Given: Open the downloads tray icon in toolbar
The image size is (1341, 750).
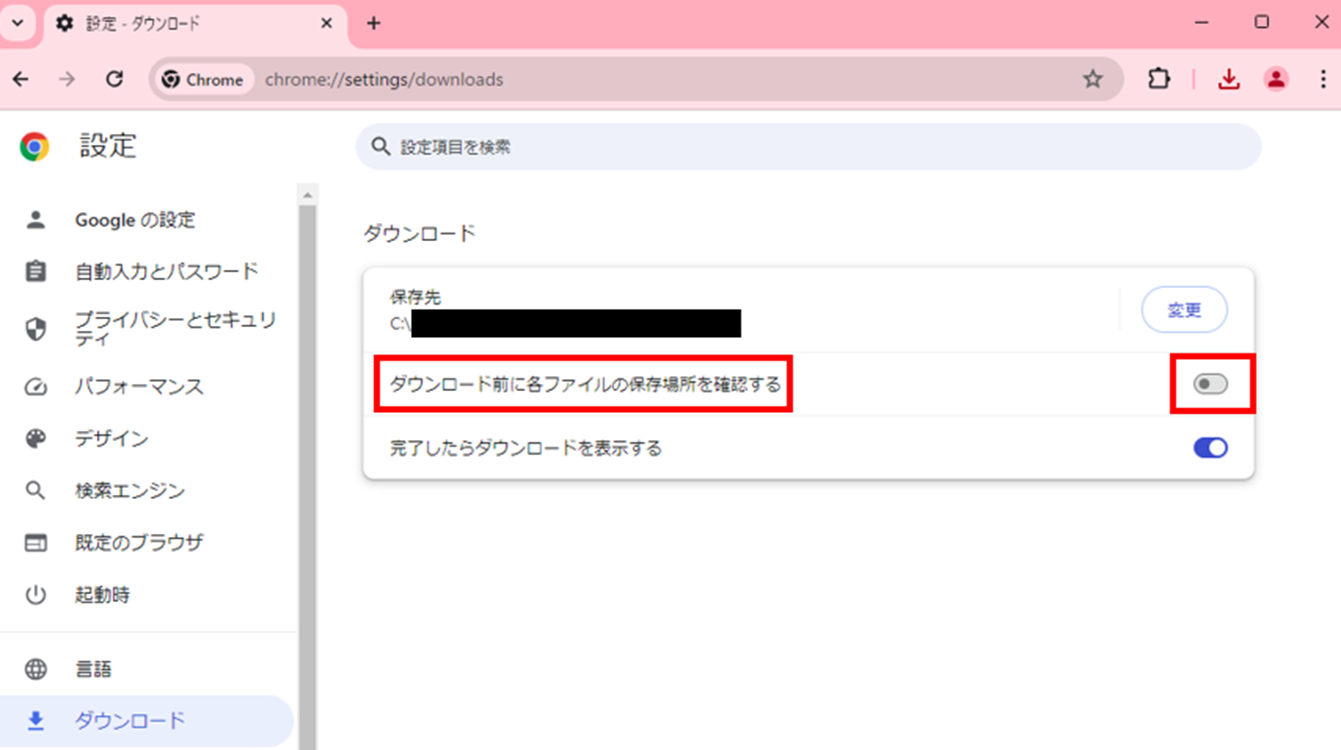Looking at the screenshot, I should [x=1229, y=79].
